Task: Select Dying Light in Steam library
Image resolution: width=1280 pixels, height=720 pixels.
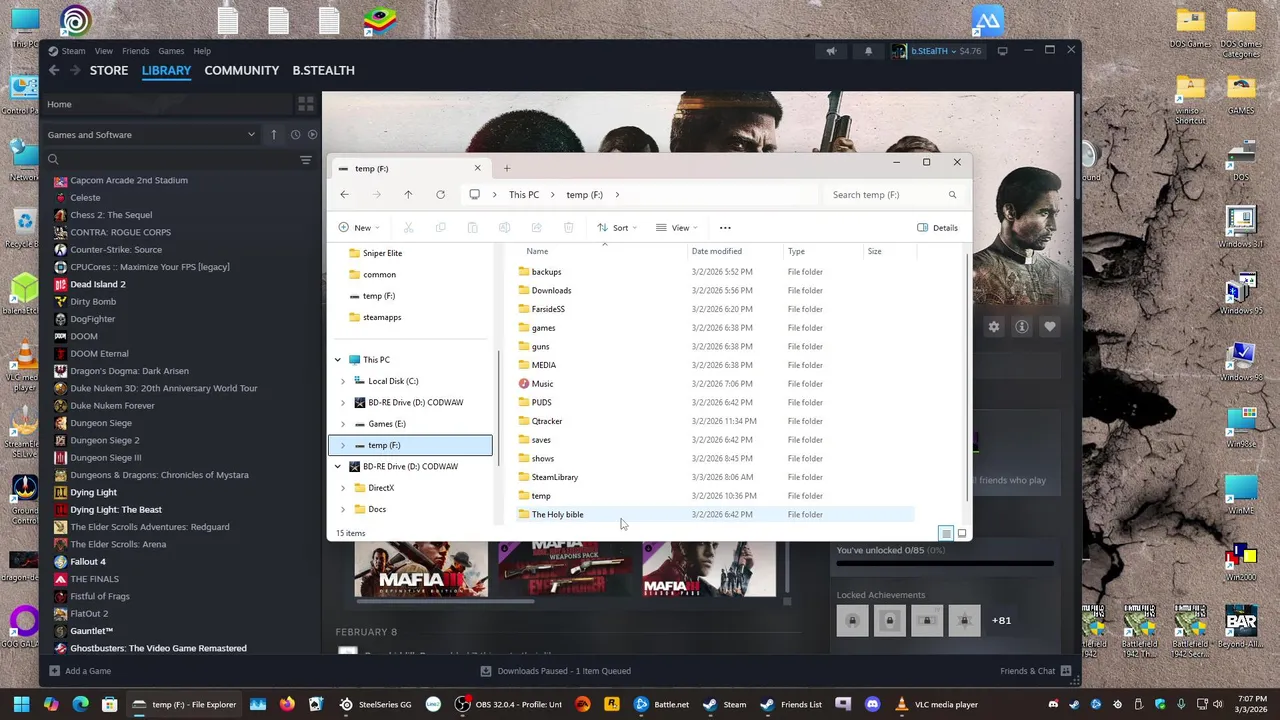Action: point(93,492)
